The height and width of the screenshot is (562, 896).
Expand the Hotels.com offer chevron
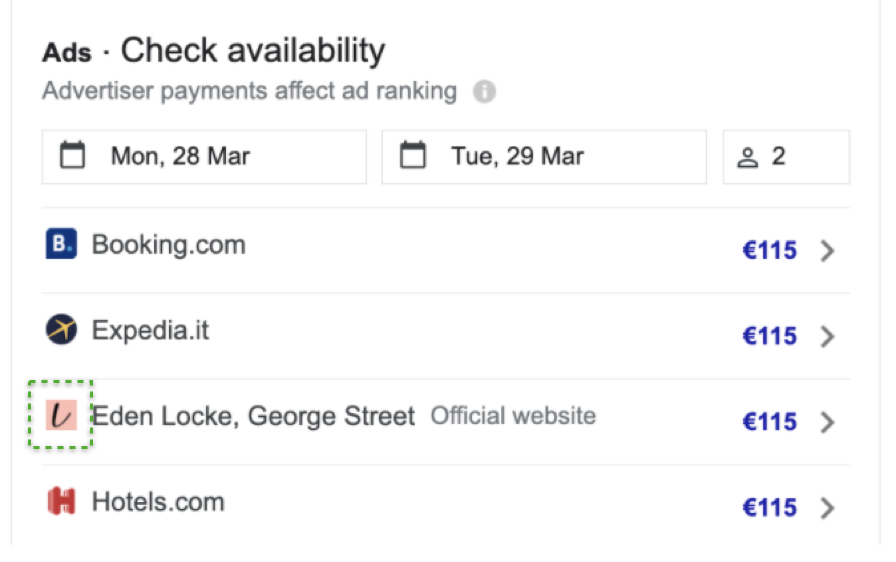(827, 509)
